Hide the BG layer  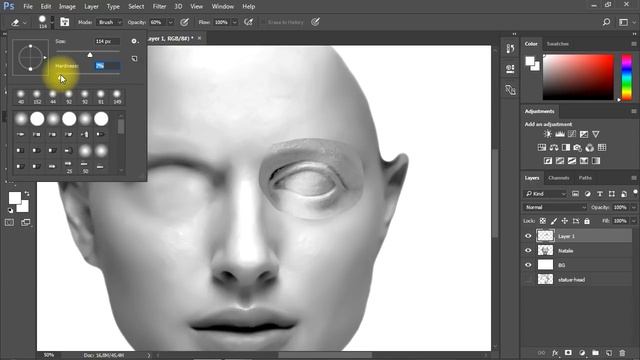[528, 265]
